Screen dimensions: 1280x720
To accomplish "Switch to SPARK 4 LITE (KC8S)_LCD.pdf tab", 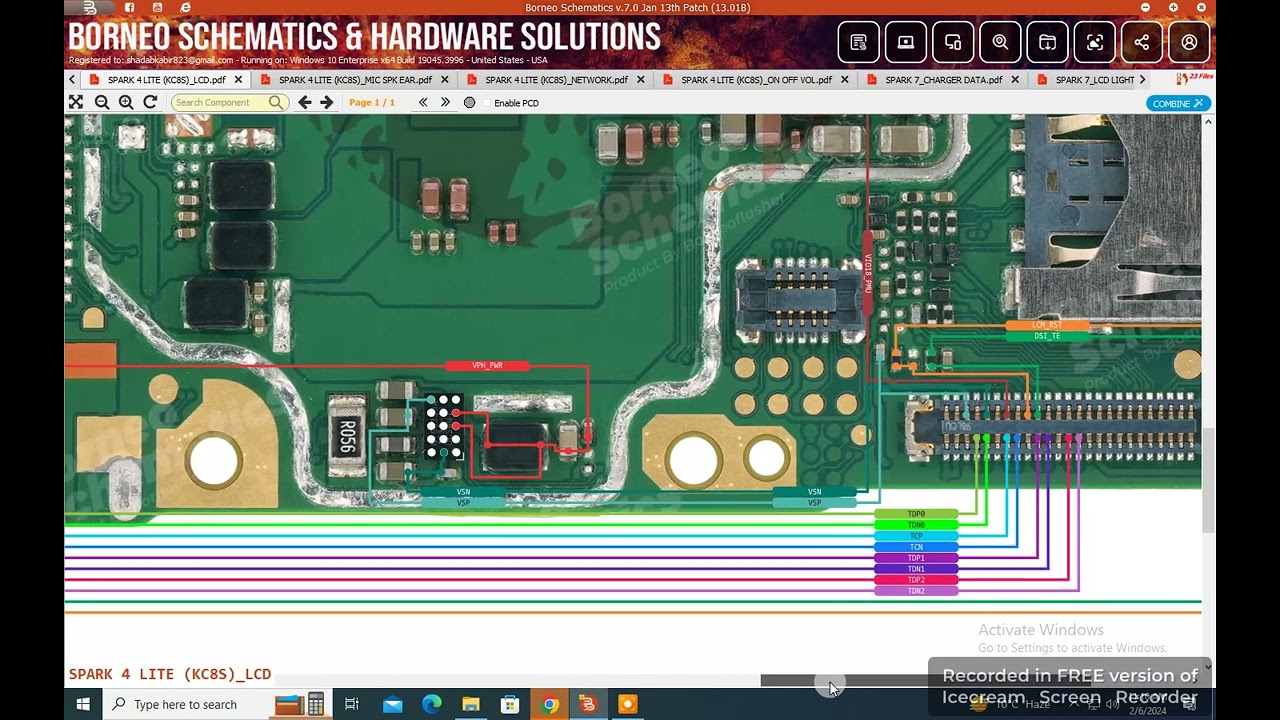I will point(167,80).
